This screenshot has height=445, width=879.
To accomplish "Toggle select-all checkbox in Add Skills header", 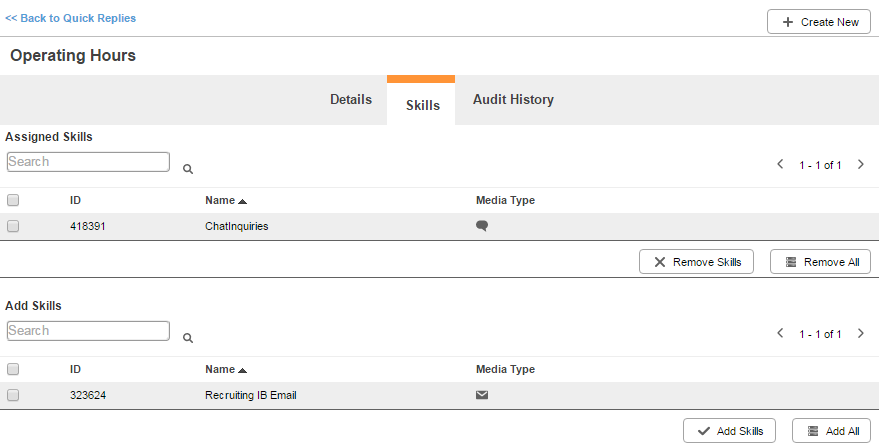I will point(13,369).
